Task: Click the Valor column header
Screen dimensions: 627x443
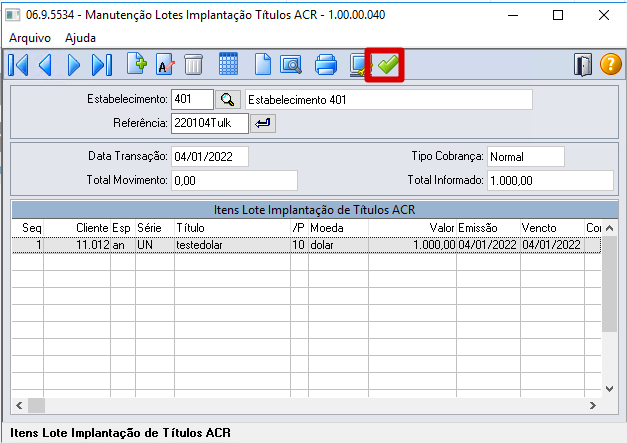Action: point(412,228)
